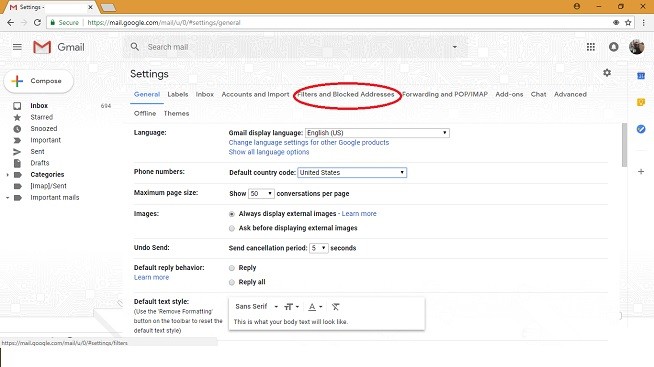The image size is (654, 367).
Task: Click Learn more under Default reply behavior
Action: [151, 277]
